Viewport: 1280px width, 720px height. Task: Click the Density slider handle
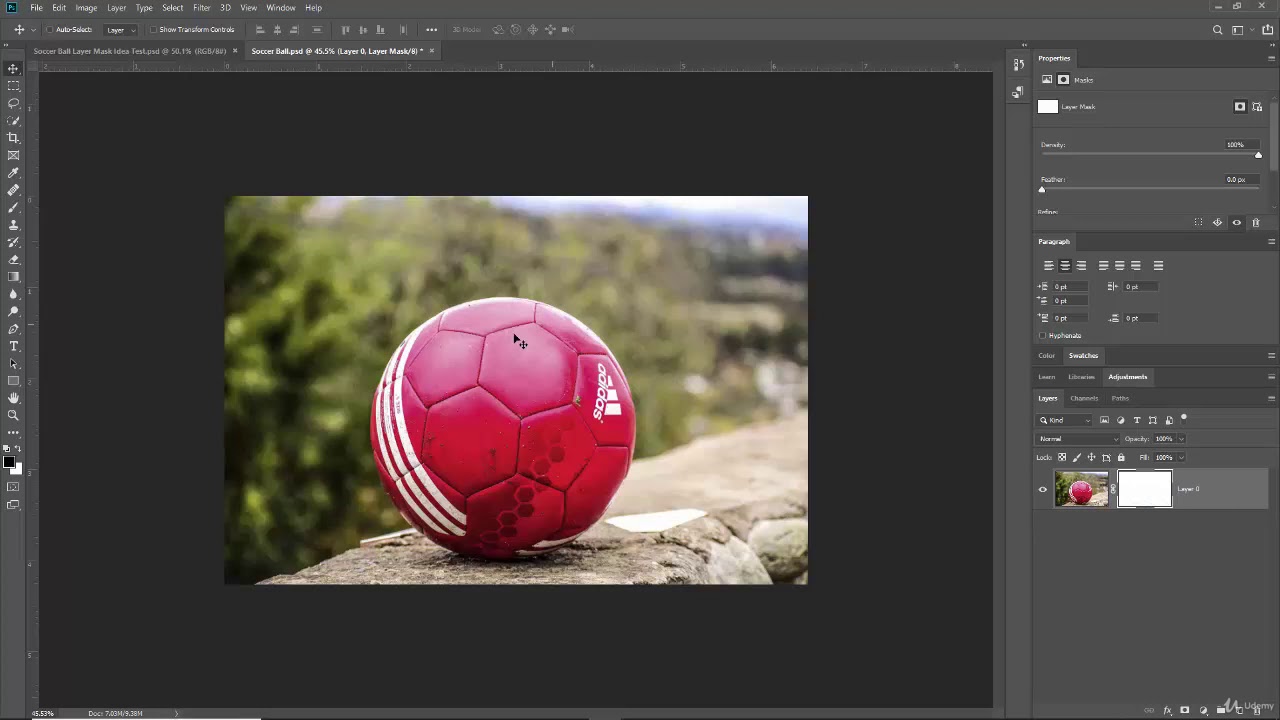click(1258, 155)
